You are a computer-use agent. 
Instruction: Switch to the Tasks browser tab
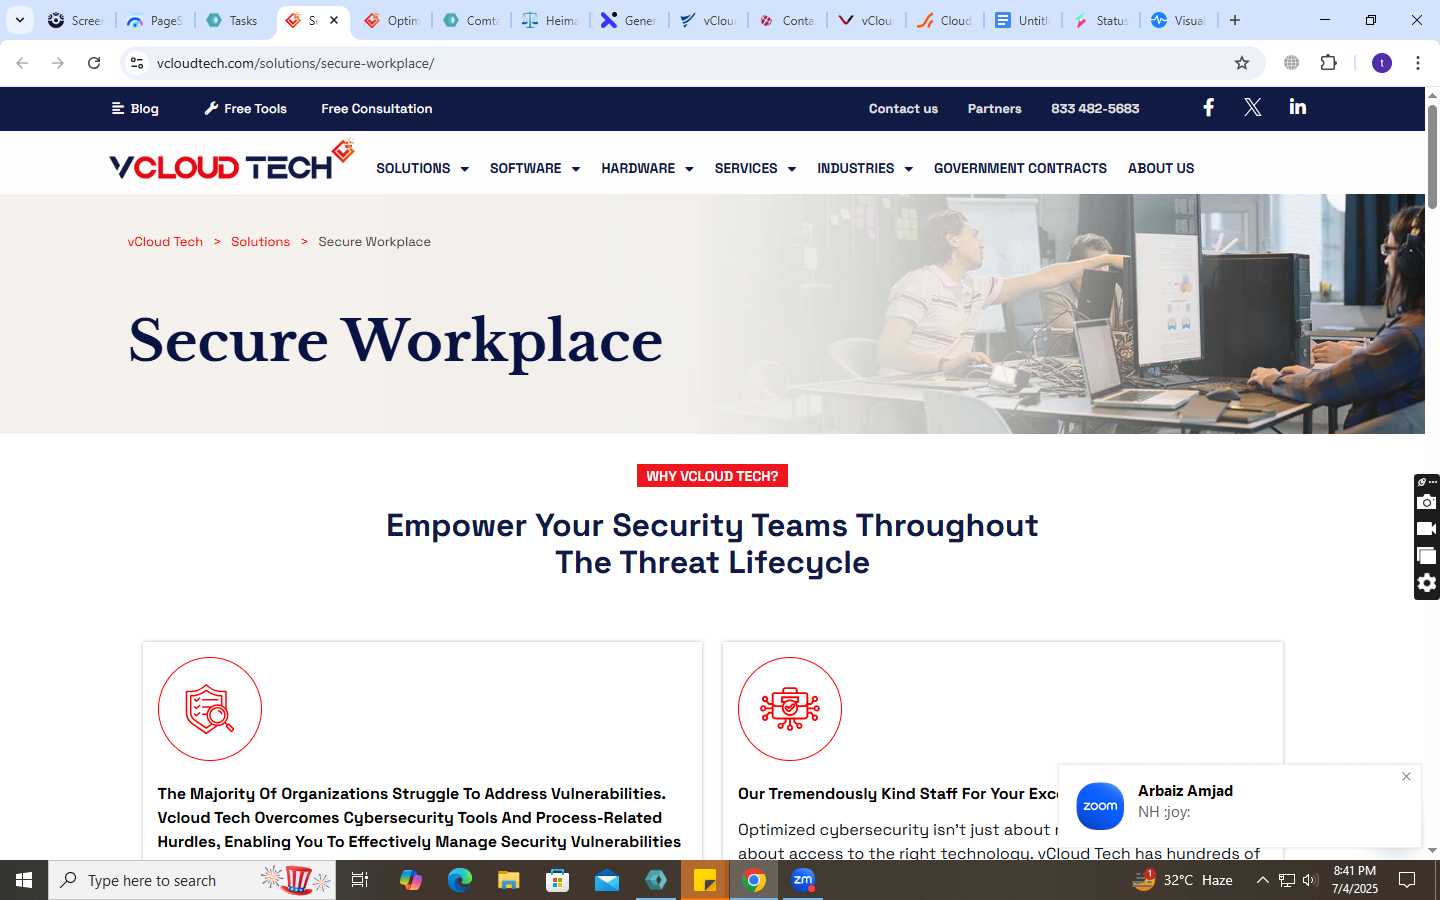point(233,20)
